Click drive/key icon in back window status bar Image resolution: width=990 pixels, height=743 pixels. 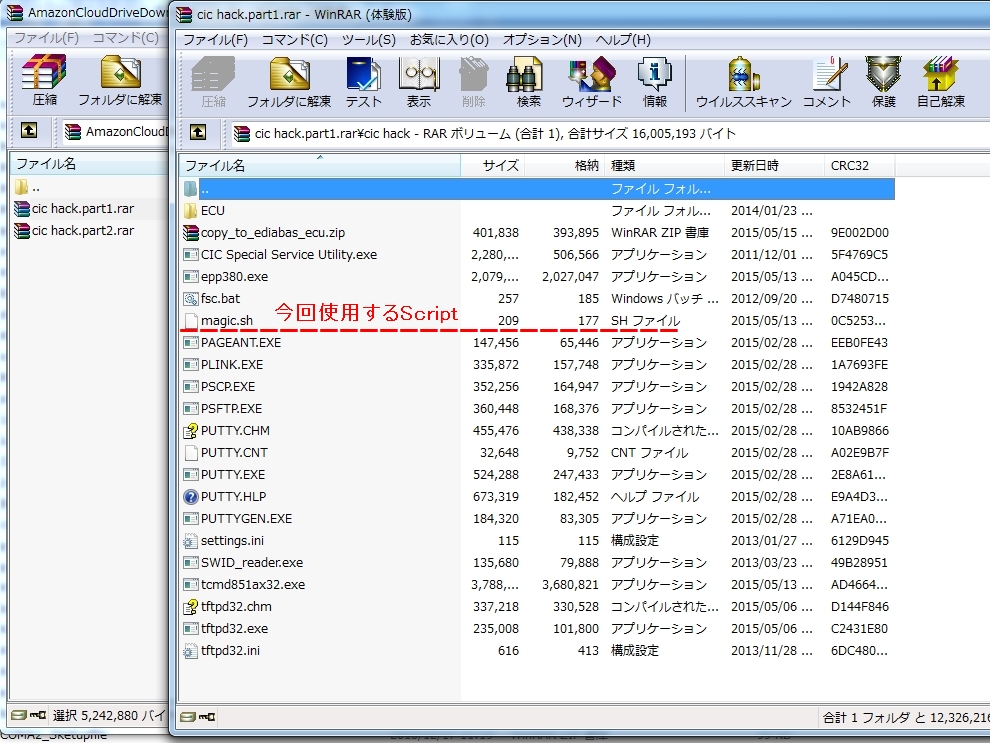pyautogui.click(x=28, y=715)
